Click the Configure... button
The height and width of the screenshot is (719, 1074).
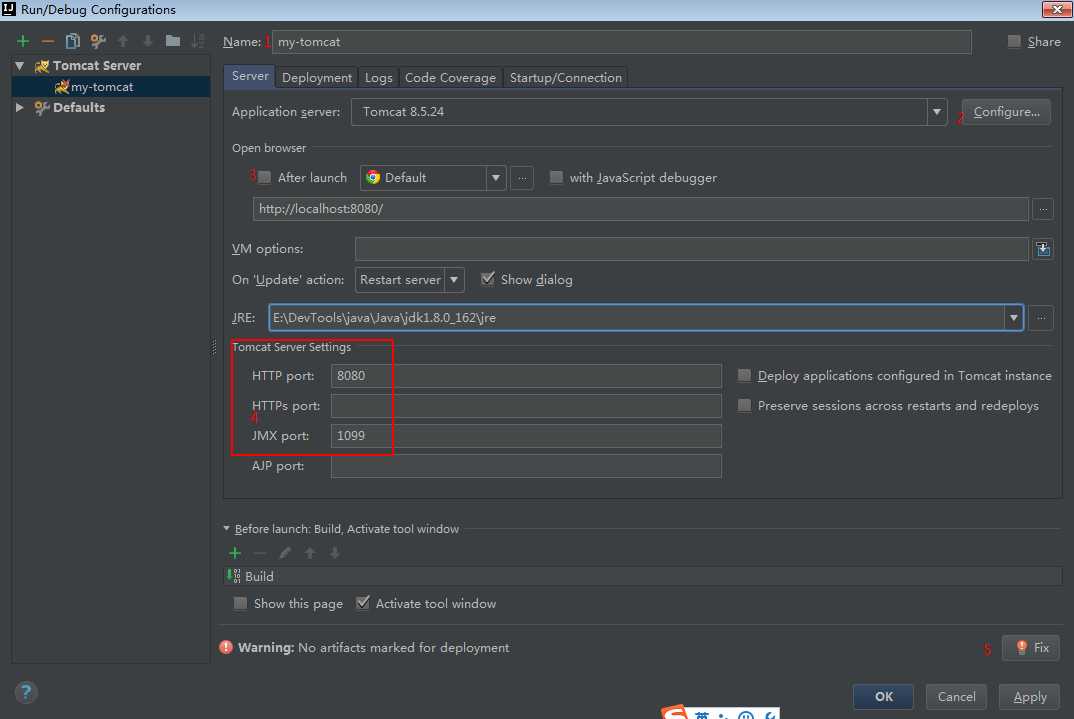[x=1006, y=112]
